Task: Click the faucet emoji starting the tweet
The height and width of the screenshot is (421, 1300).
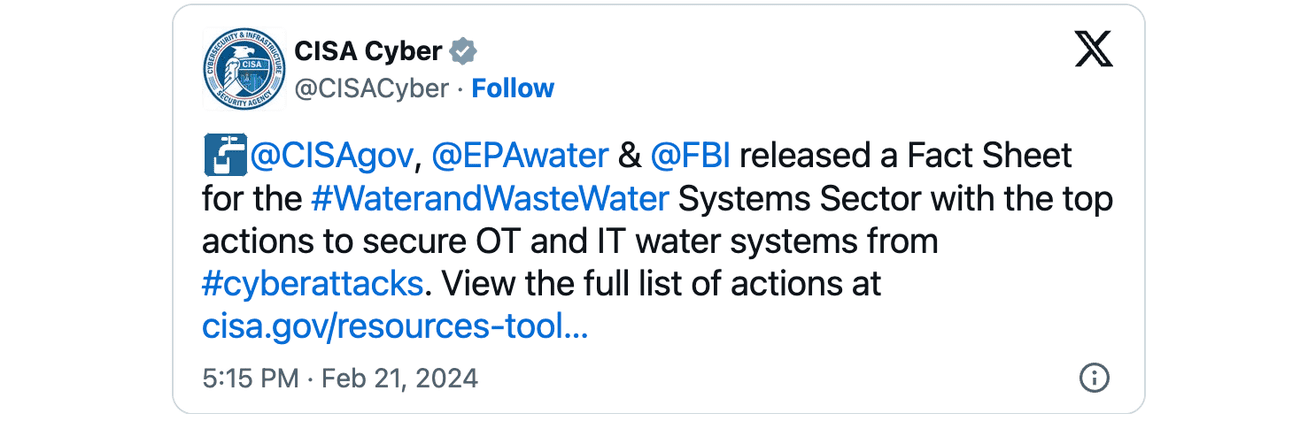Action: click(224, 155)
